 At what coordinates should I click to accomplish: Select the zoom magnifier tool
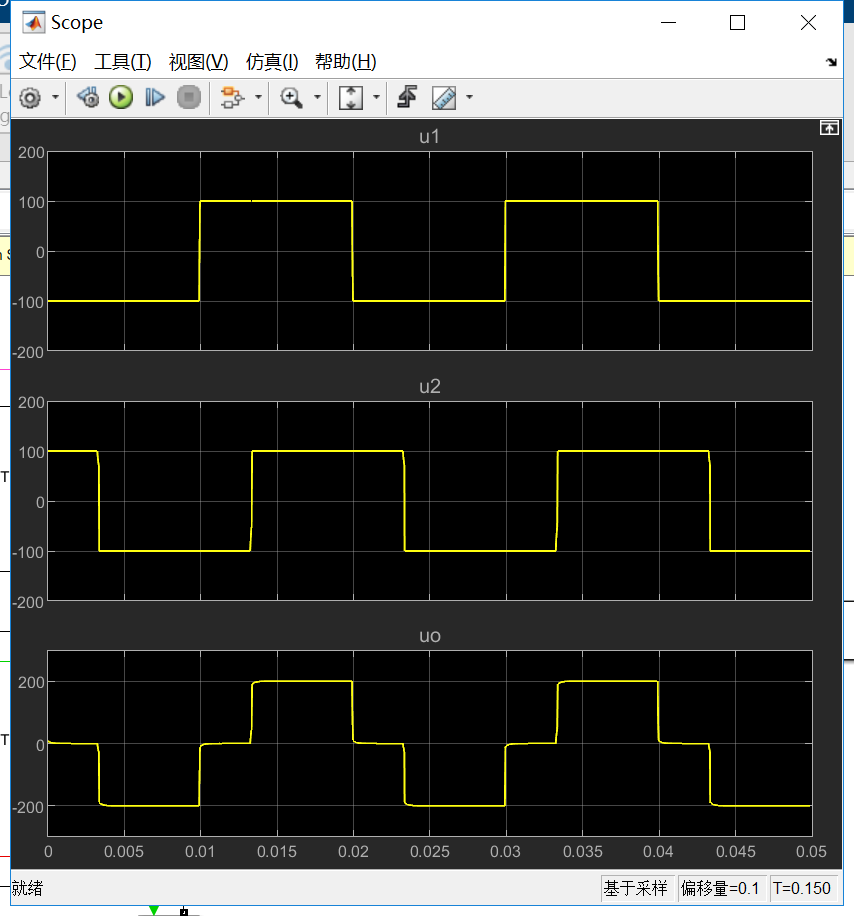(291, 97)
